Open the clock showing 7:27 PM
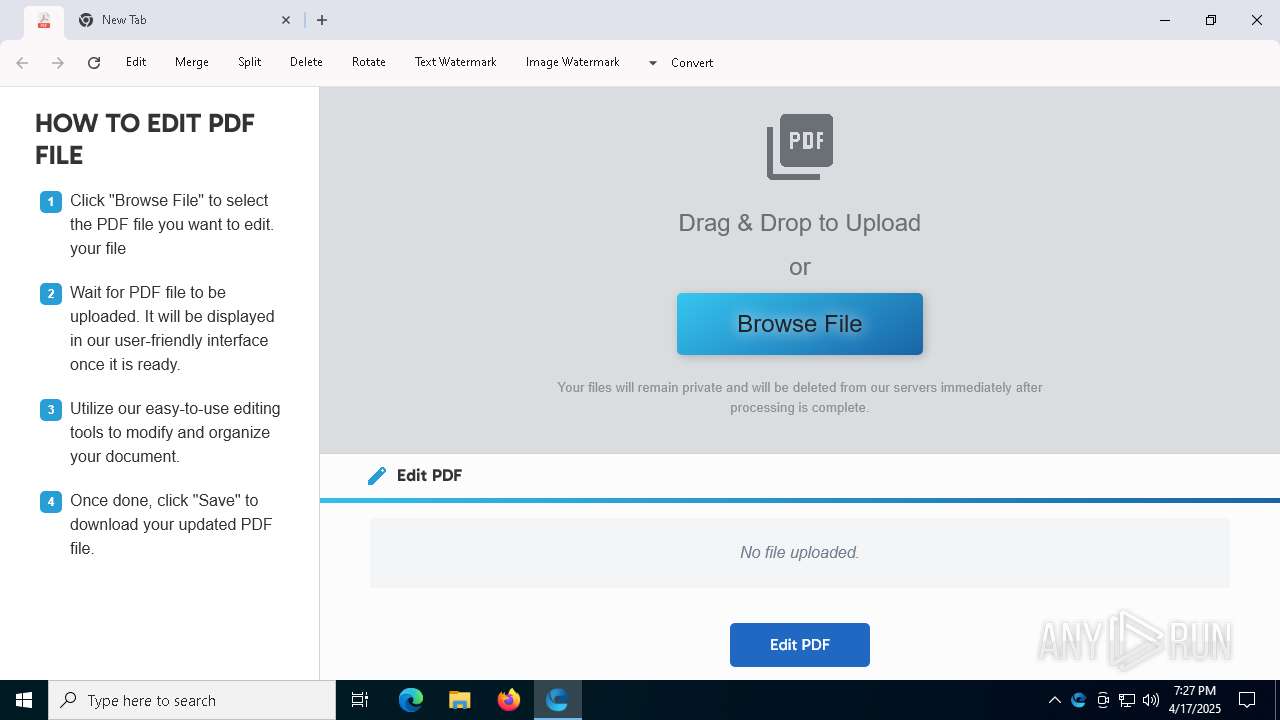Screen dimensions: 1280x720 (1195, 700)
